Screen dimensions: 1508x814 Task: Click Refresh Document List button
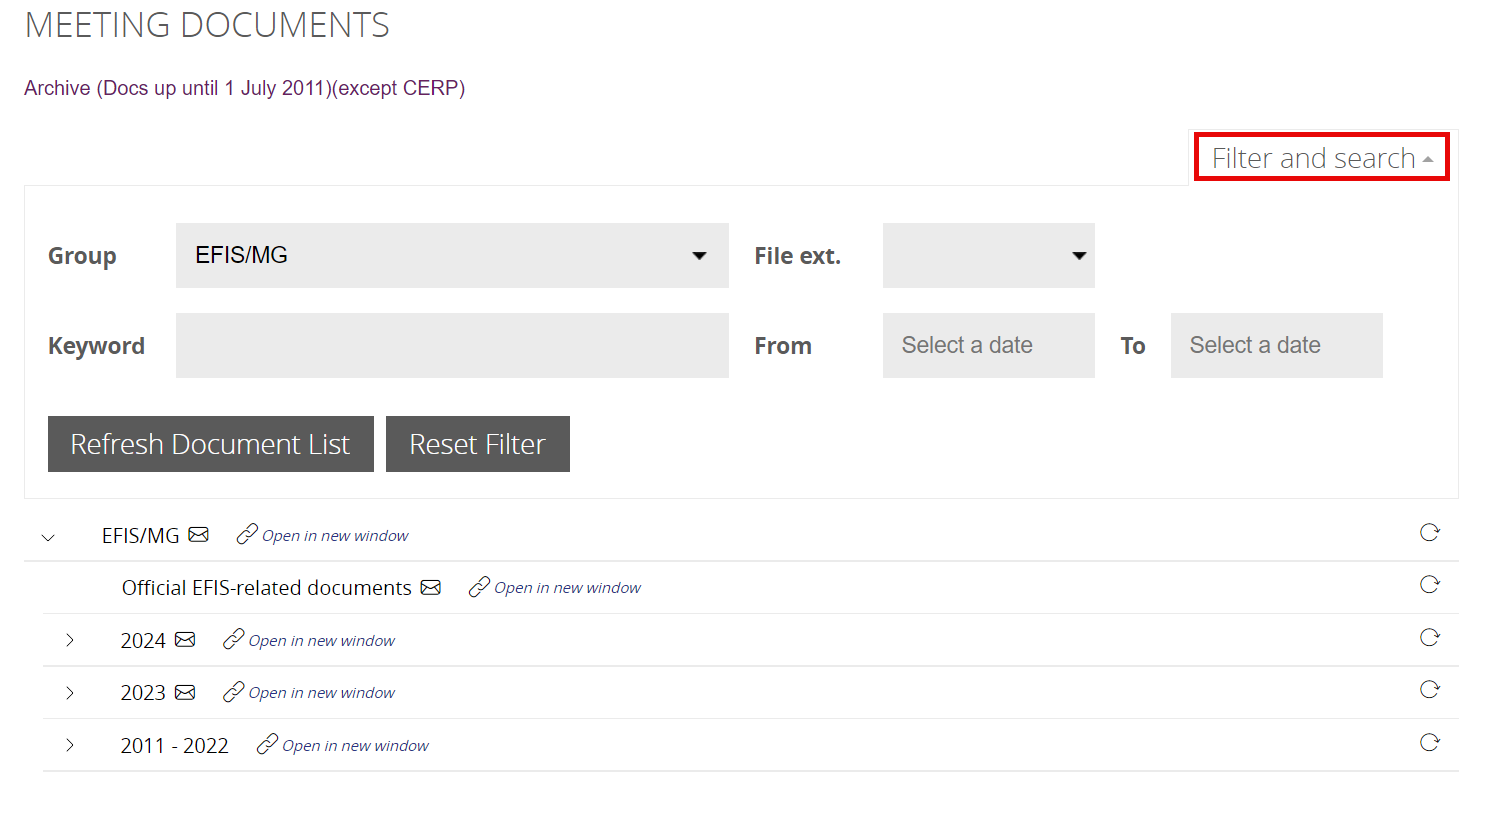click(x=211, y=444)
